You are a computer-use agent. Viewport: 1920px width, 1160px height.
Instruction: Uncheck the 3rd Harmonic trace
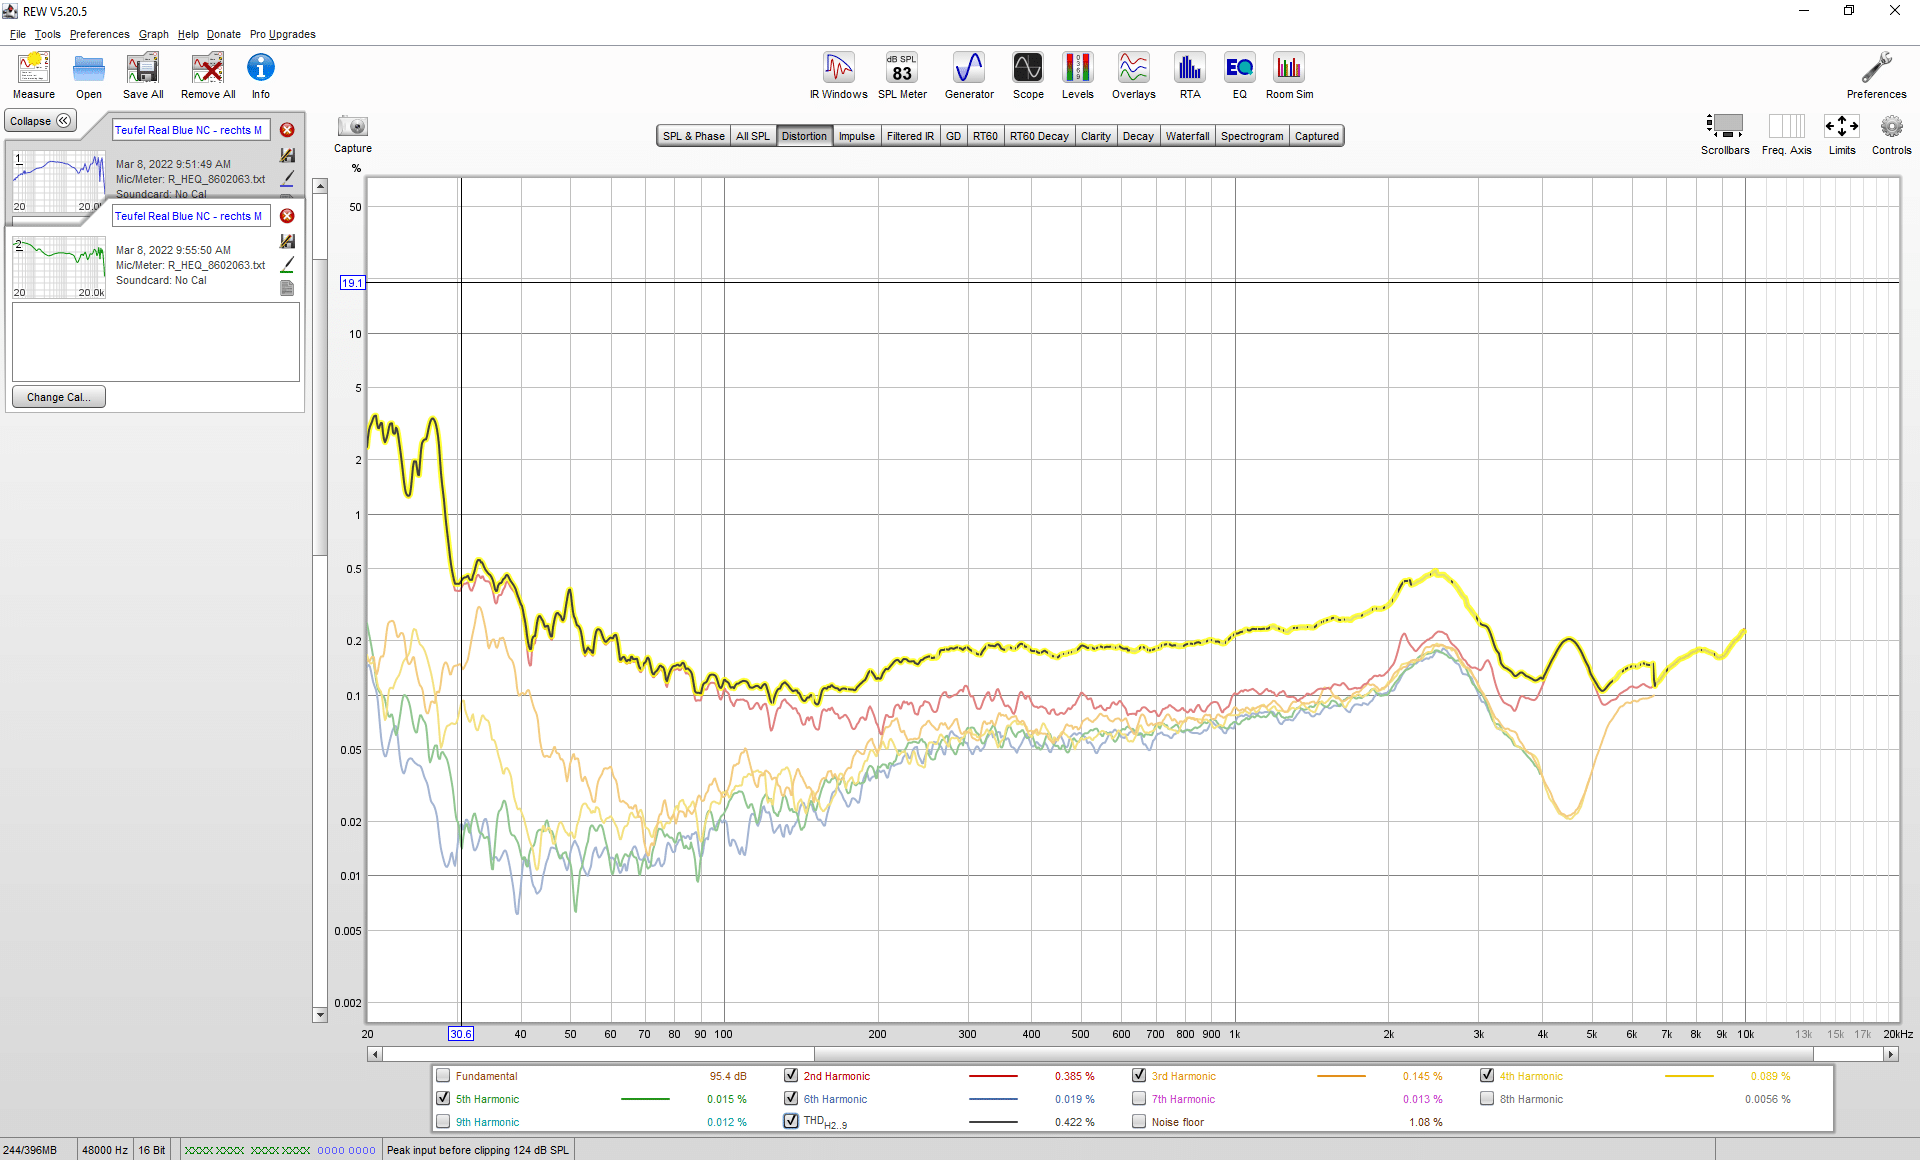(x=1139, y=1076)
